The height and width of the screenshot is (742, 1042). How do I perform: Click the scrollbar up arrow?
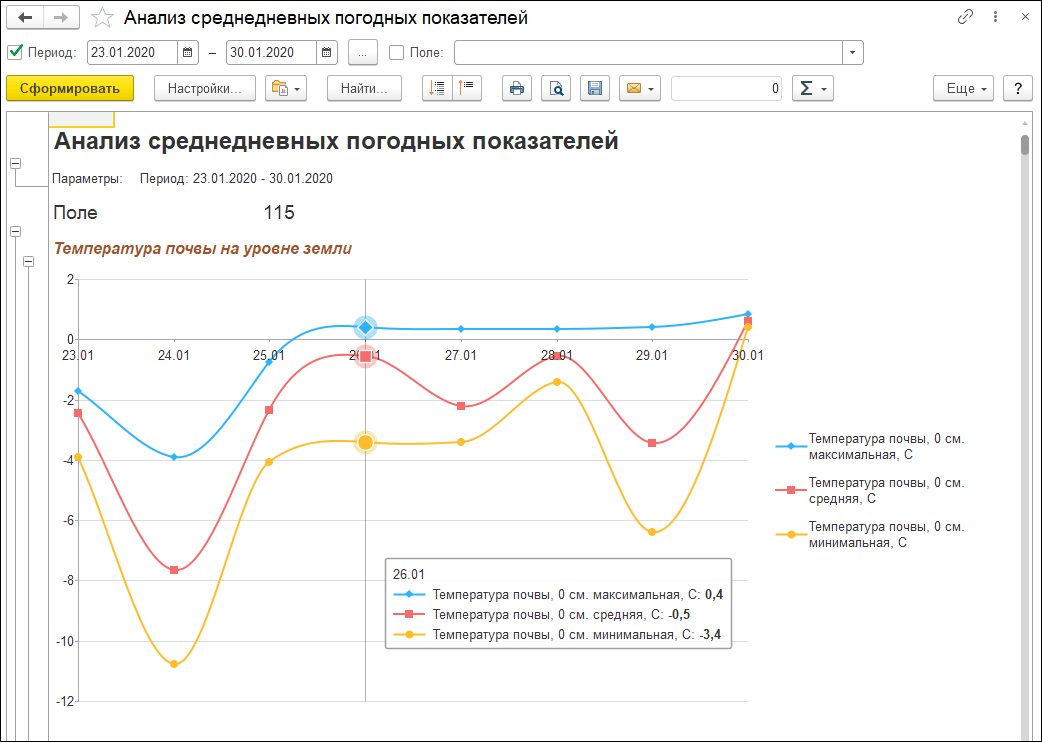[x=1025, y=123]
